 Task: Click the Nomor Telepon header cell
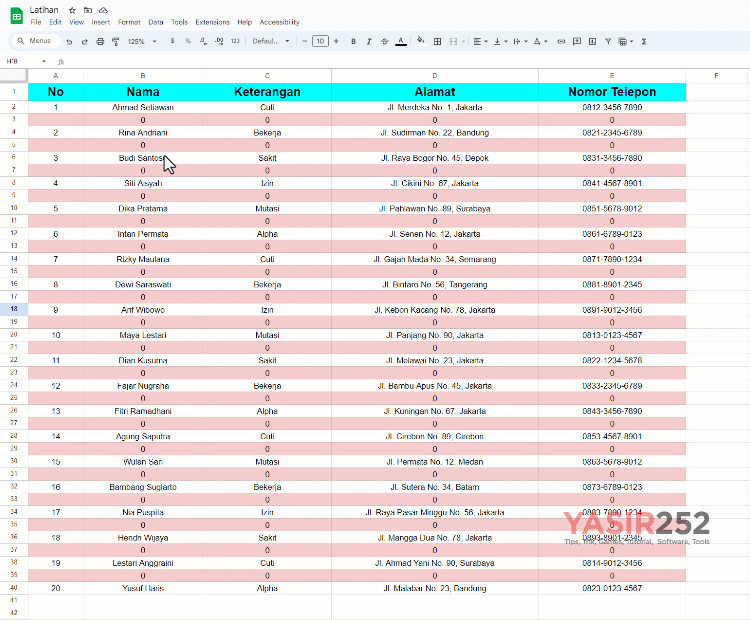612,92
